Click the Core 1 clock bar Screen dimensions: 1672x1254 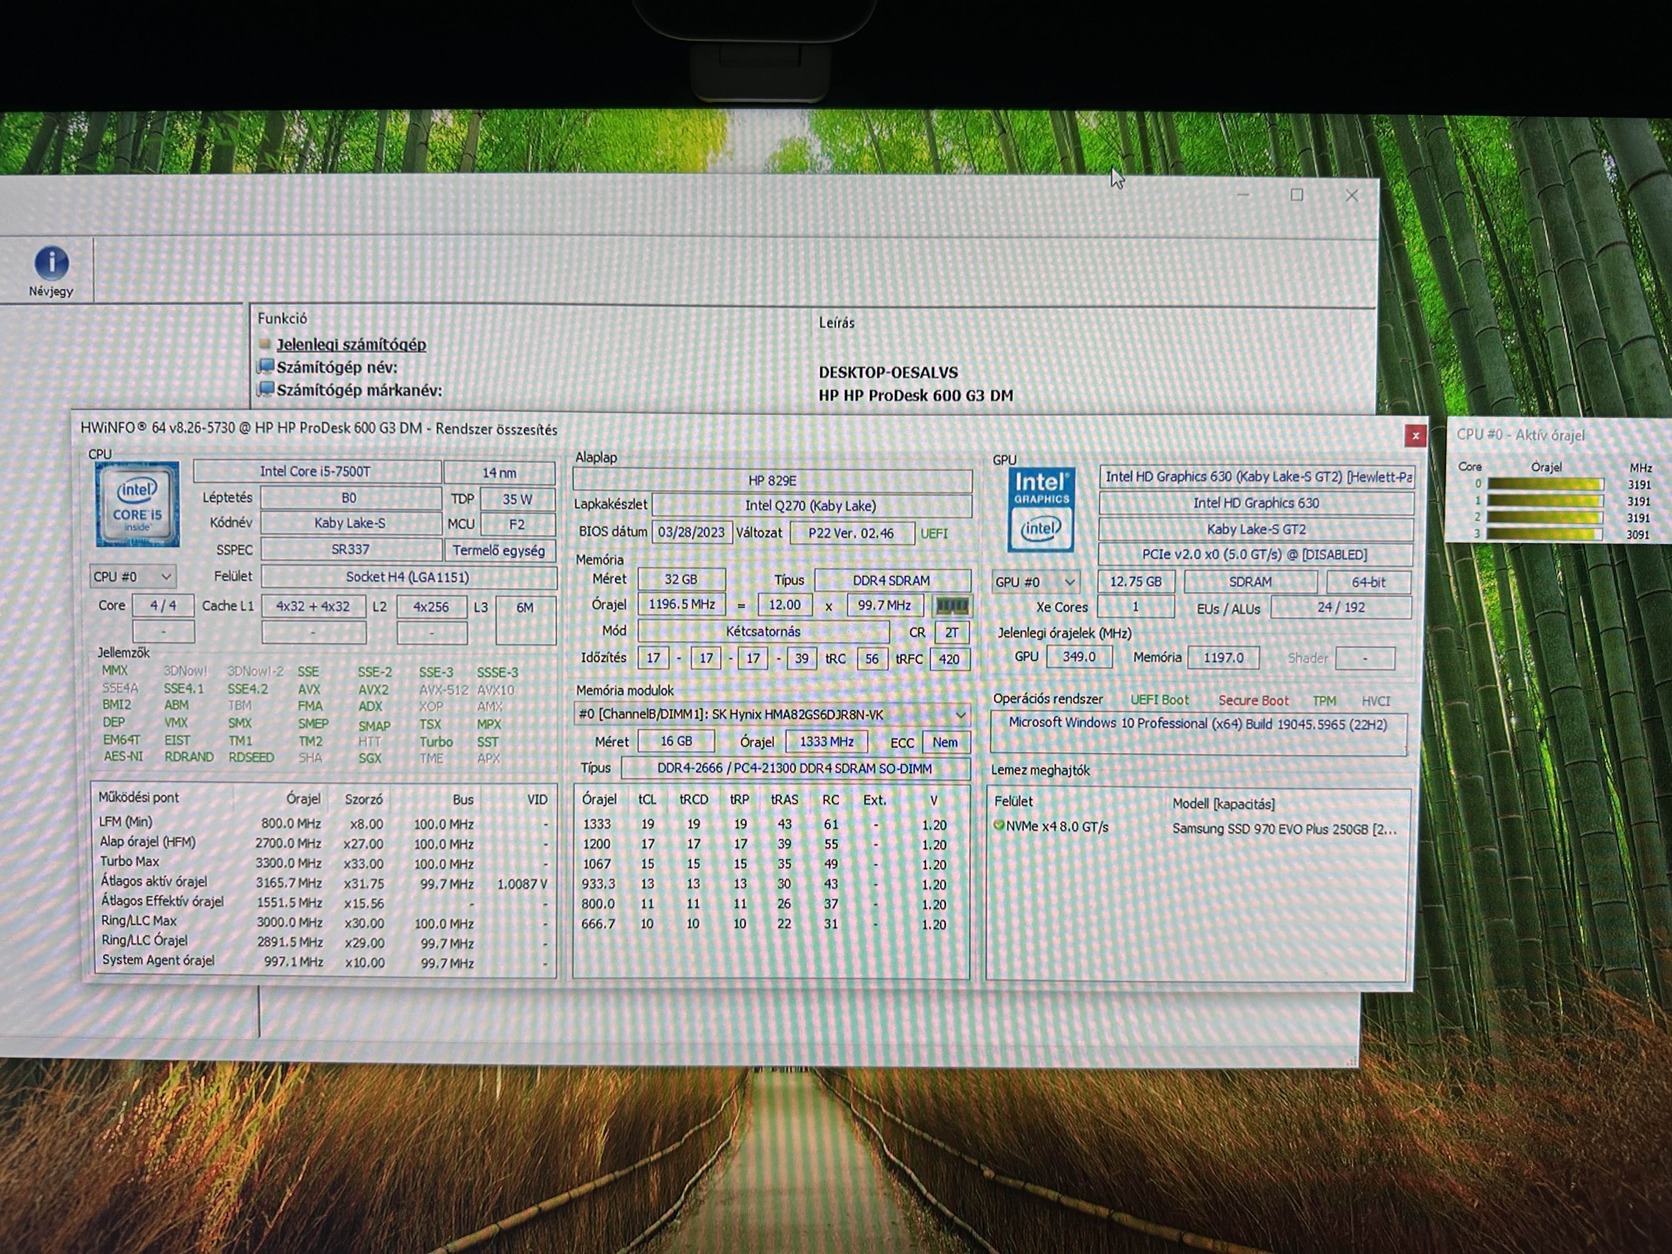(1545, 501)
